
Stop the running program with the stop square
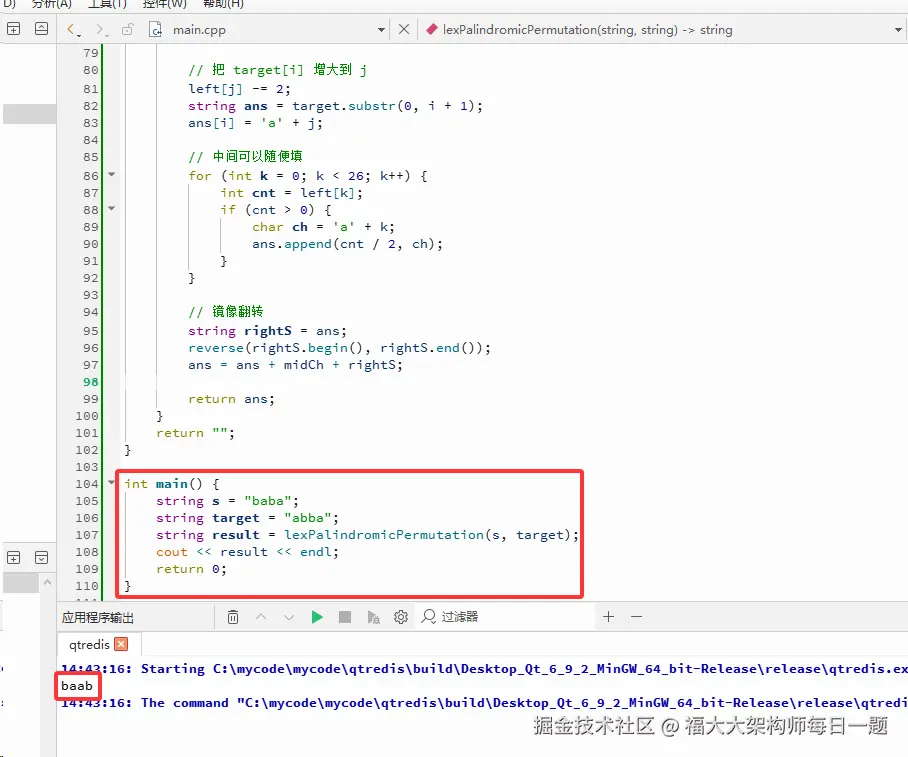345,617
